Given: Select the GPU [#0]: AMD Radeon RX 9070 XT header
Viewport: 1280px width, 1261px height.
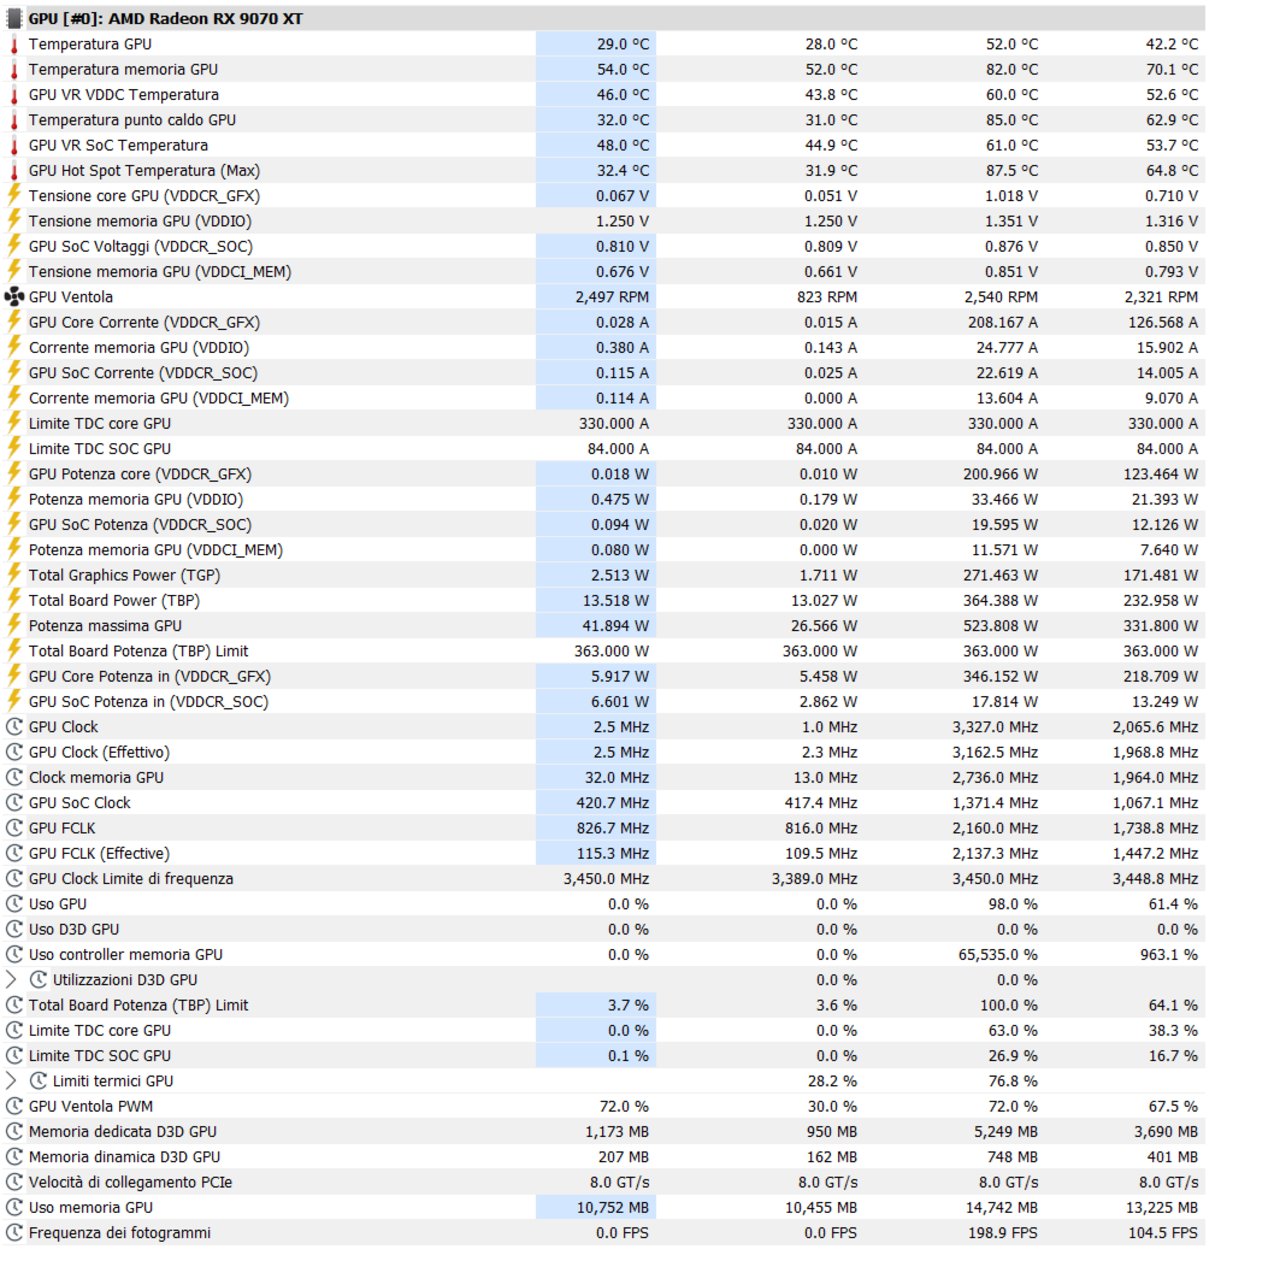Looking at the screenshot, I should click(x=165, y=19).
